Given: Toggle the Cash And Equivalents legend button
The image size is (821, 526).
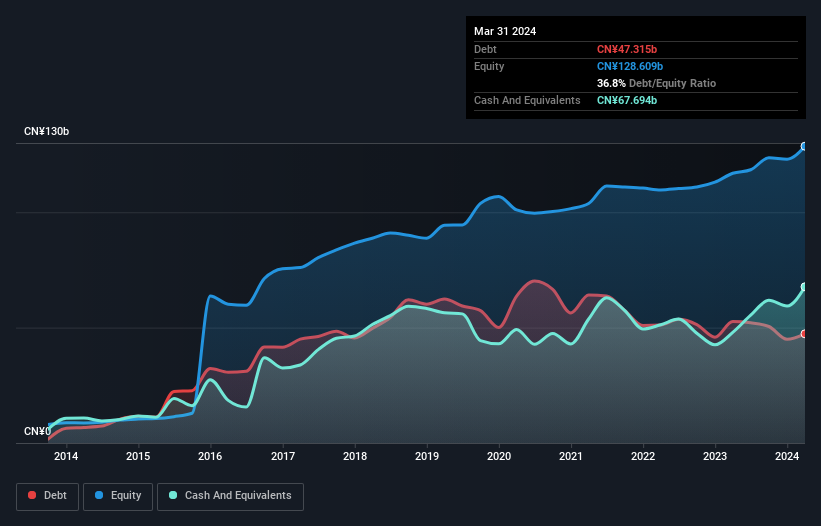Looking at the screenshot, I should coord(230,496).
